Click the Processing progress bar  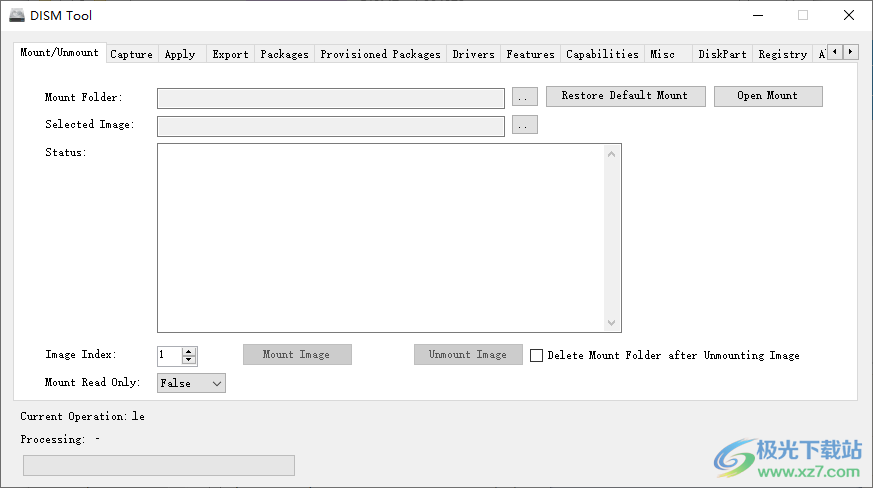point(159,465)
